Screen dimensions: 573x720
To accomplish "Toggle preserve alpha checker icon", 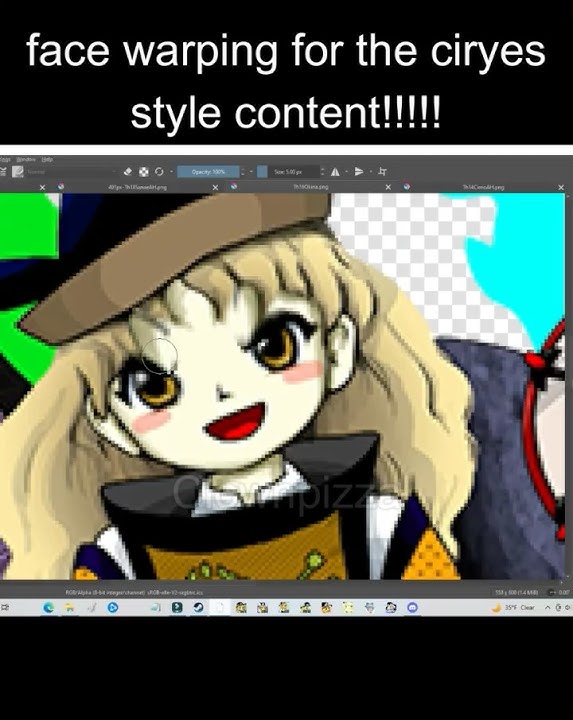I will coord(144,171).
